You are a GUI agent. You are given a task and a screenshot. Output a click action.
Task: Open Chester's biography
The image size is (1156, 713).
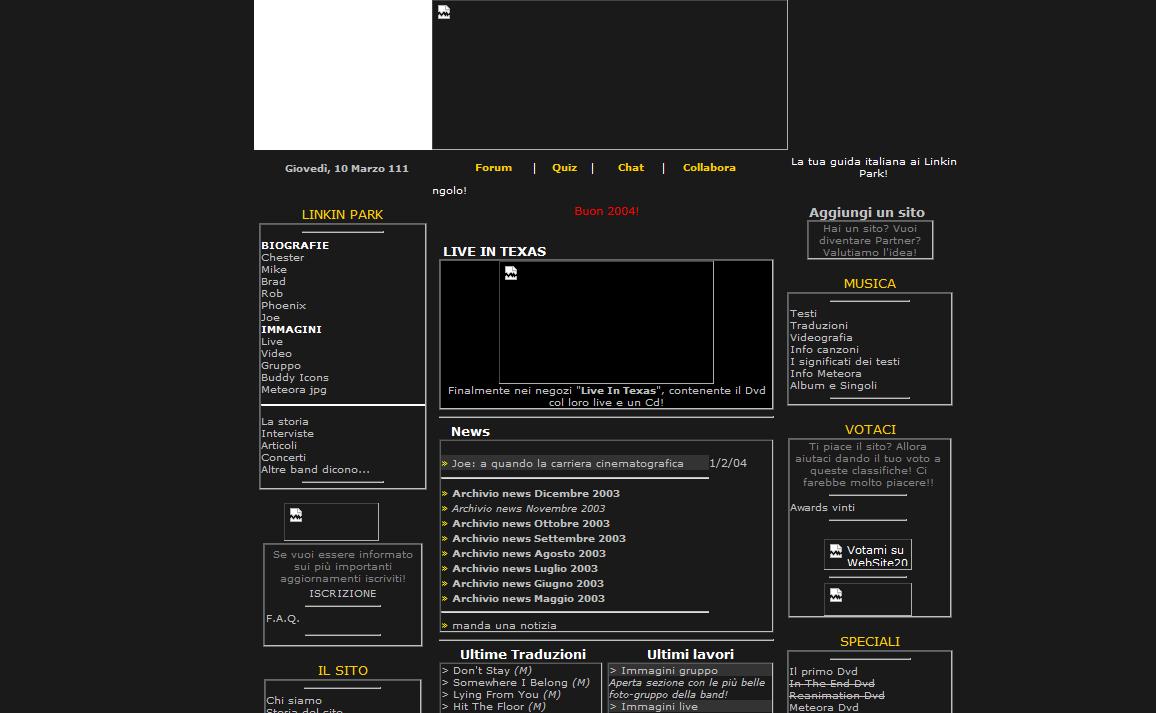pos(283,258)
